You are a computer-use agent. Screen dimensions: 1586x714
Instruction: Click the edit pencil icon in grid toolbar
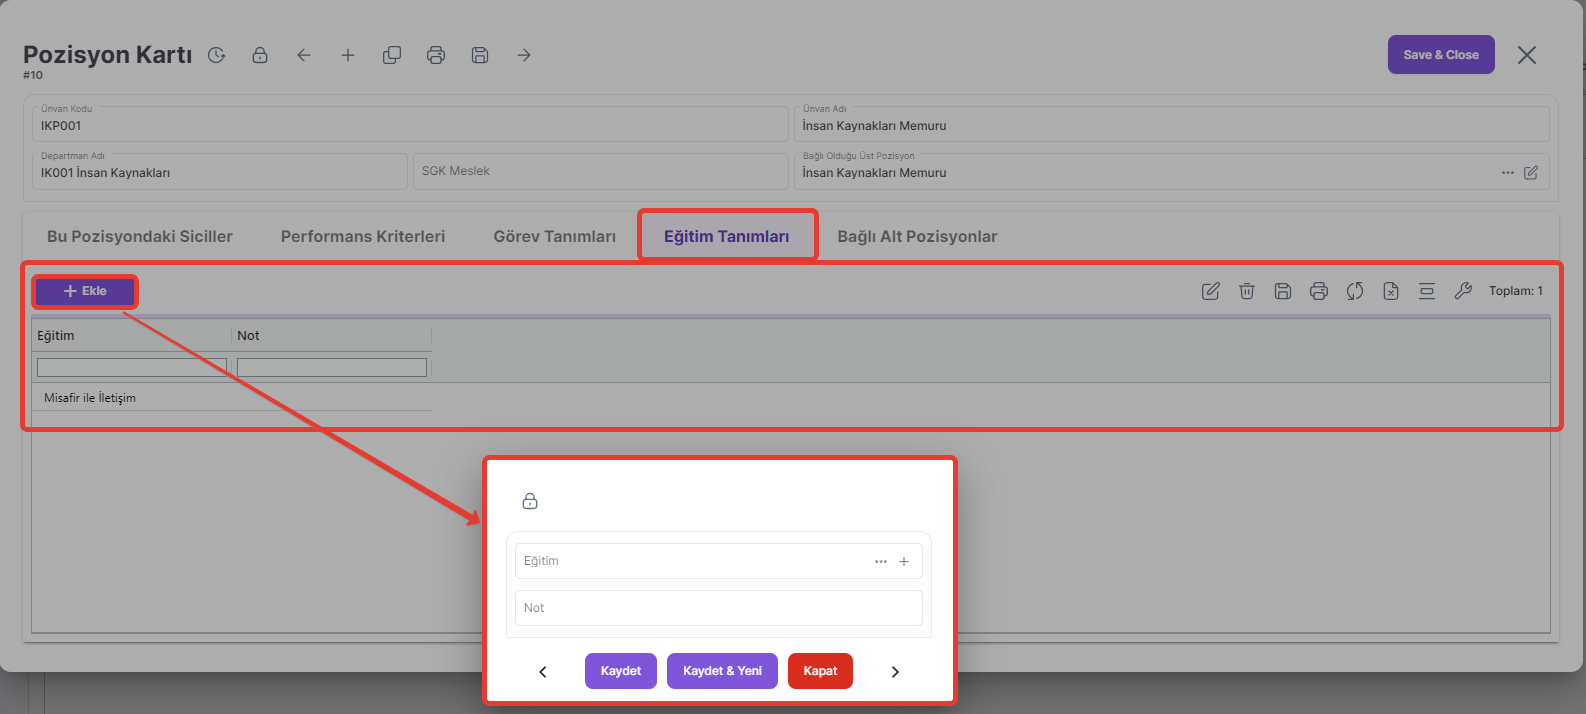click(1211, 291)
